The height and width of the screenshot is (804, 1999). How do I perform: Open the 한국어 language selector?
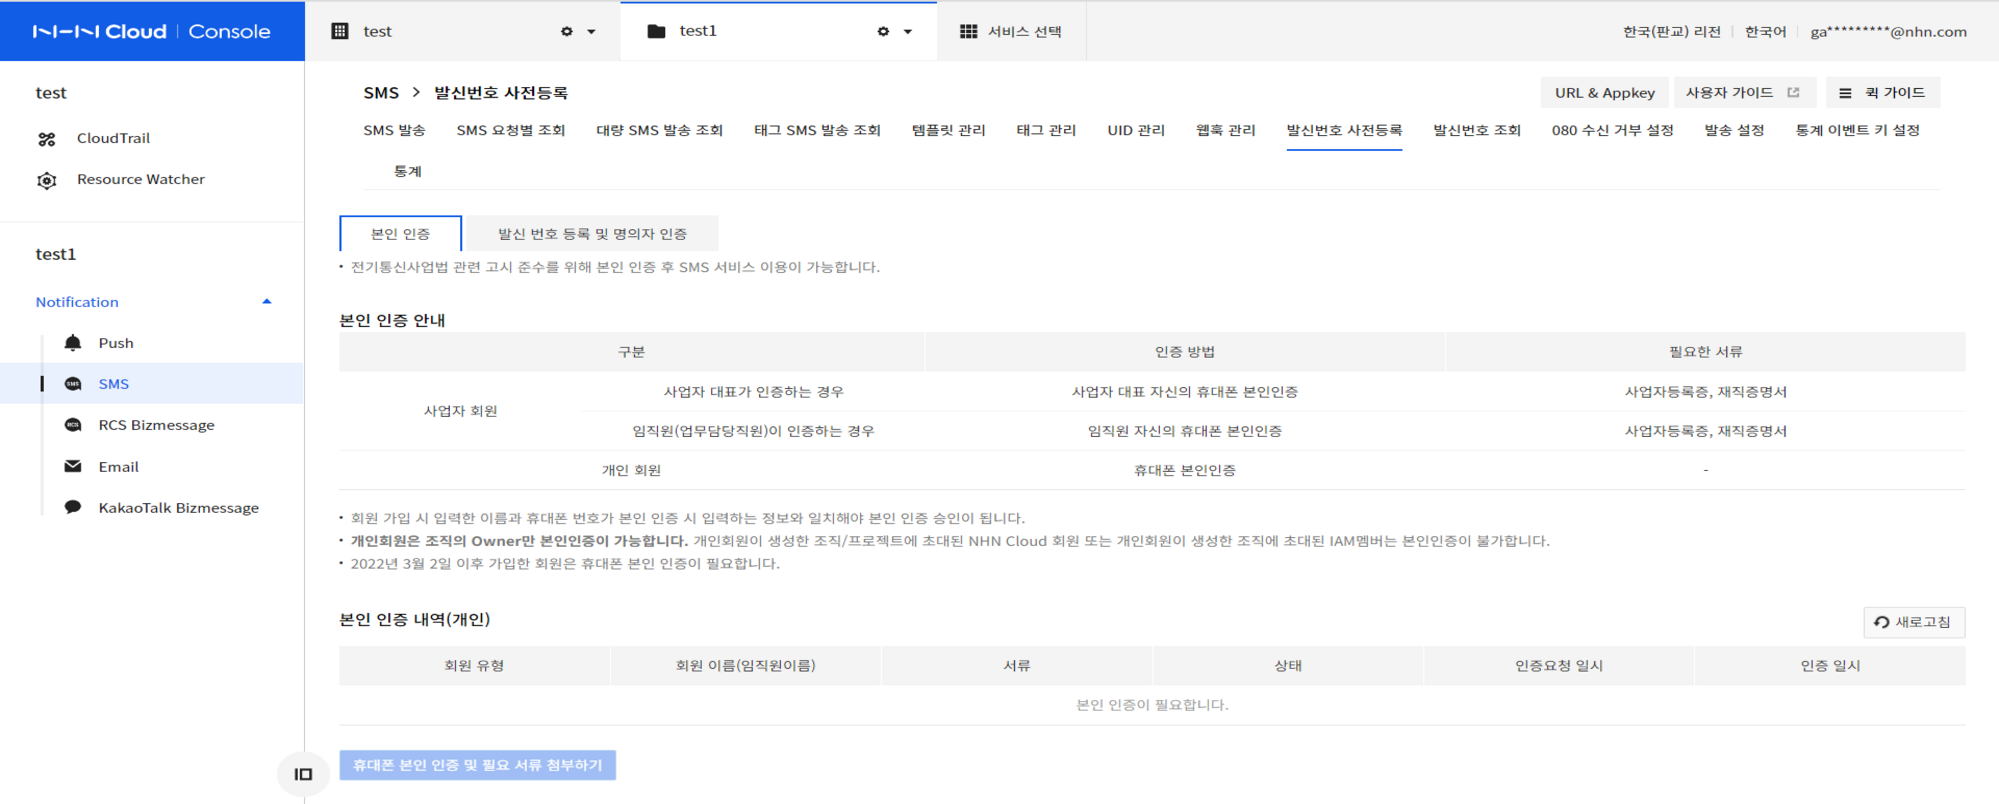coord(1765,31)
